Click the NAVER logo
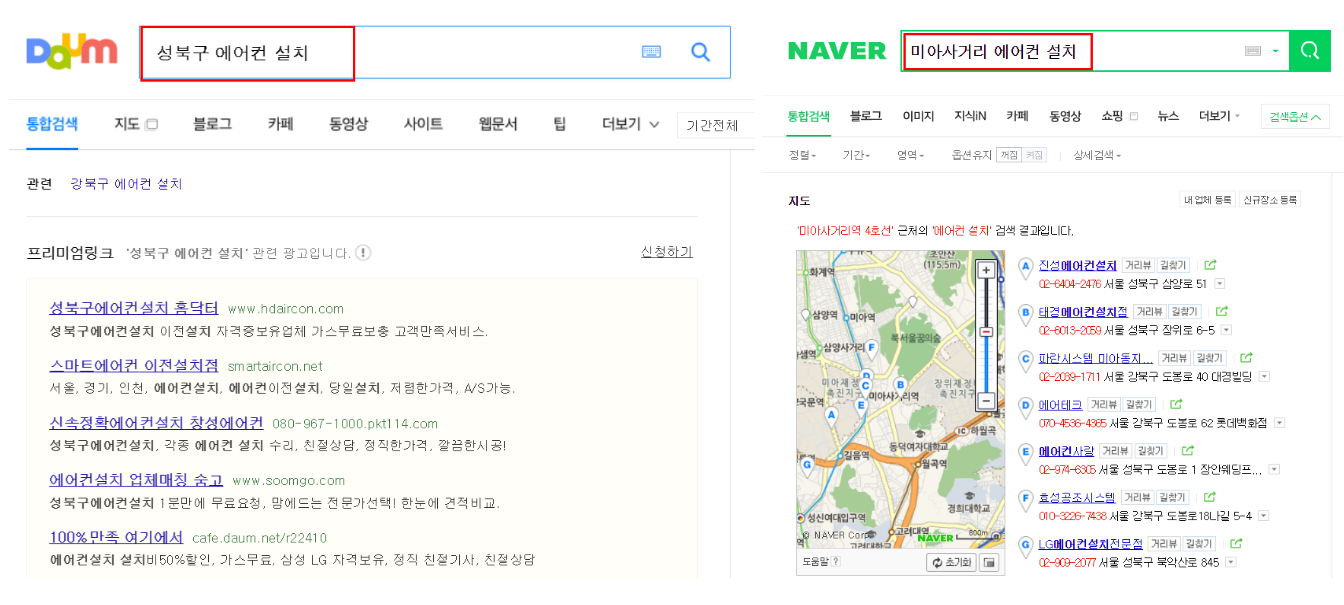Image resolution: width=1344 pixels, height=605 pixels. (837, 51)
